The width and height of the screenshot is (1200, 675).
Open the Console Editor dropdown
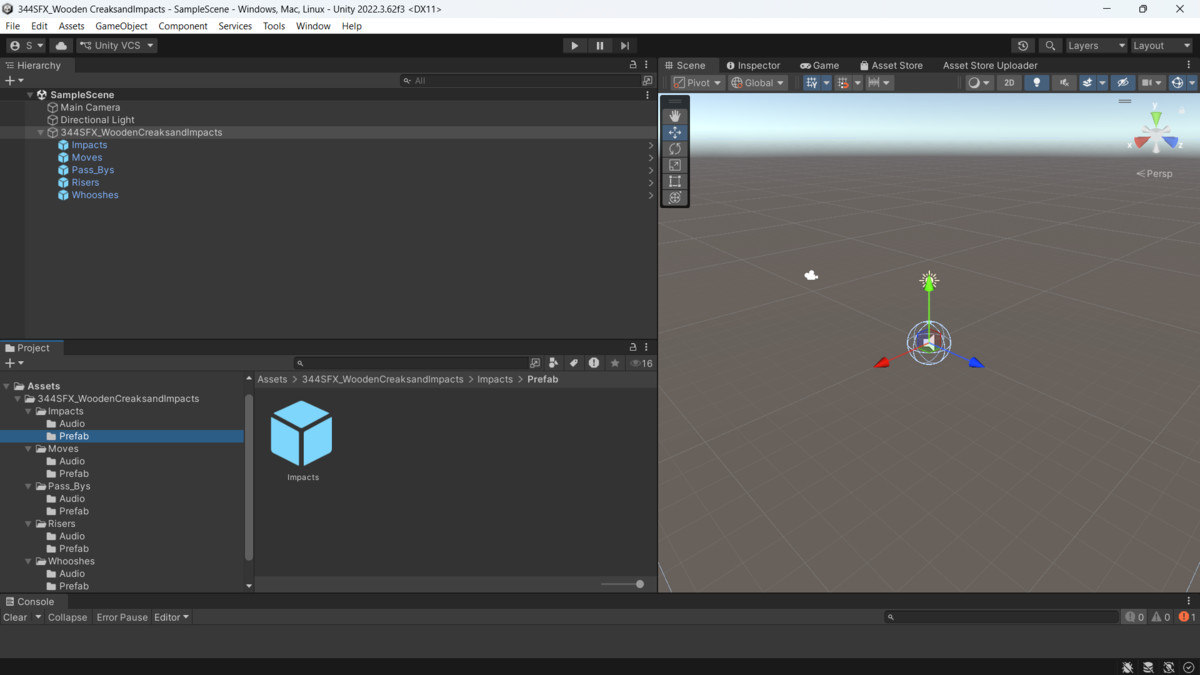pyautogui.click(x=171, y=617)
